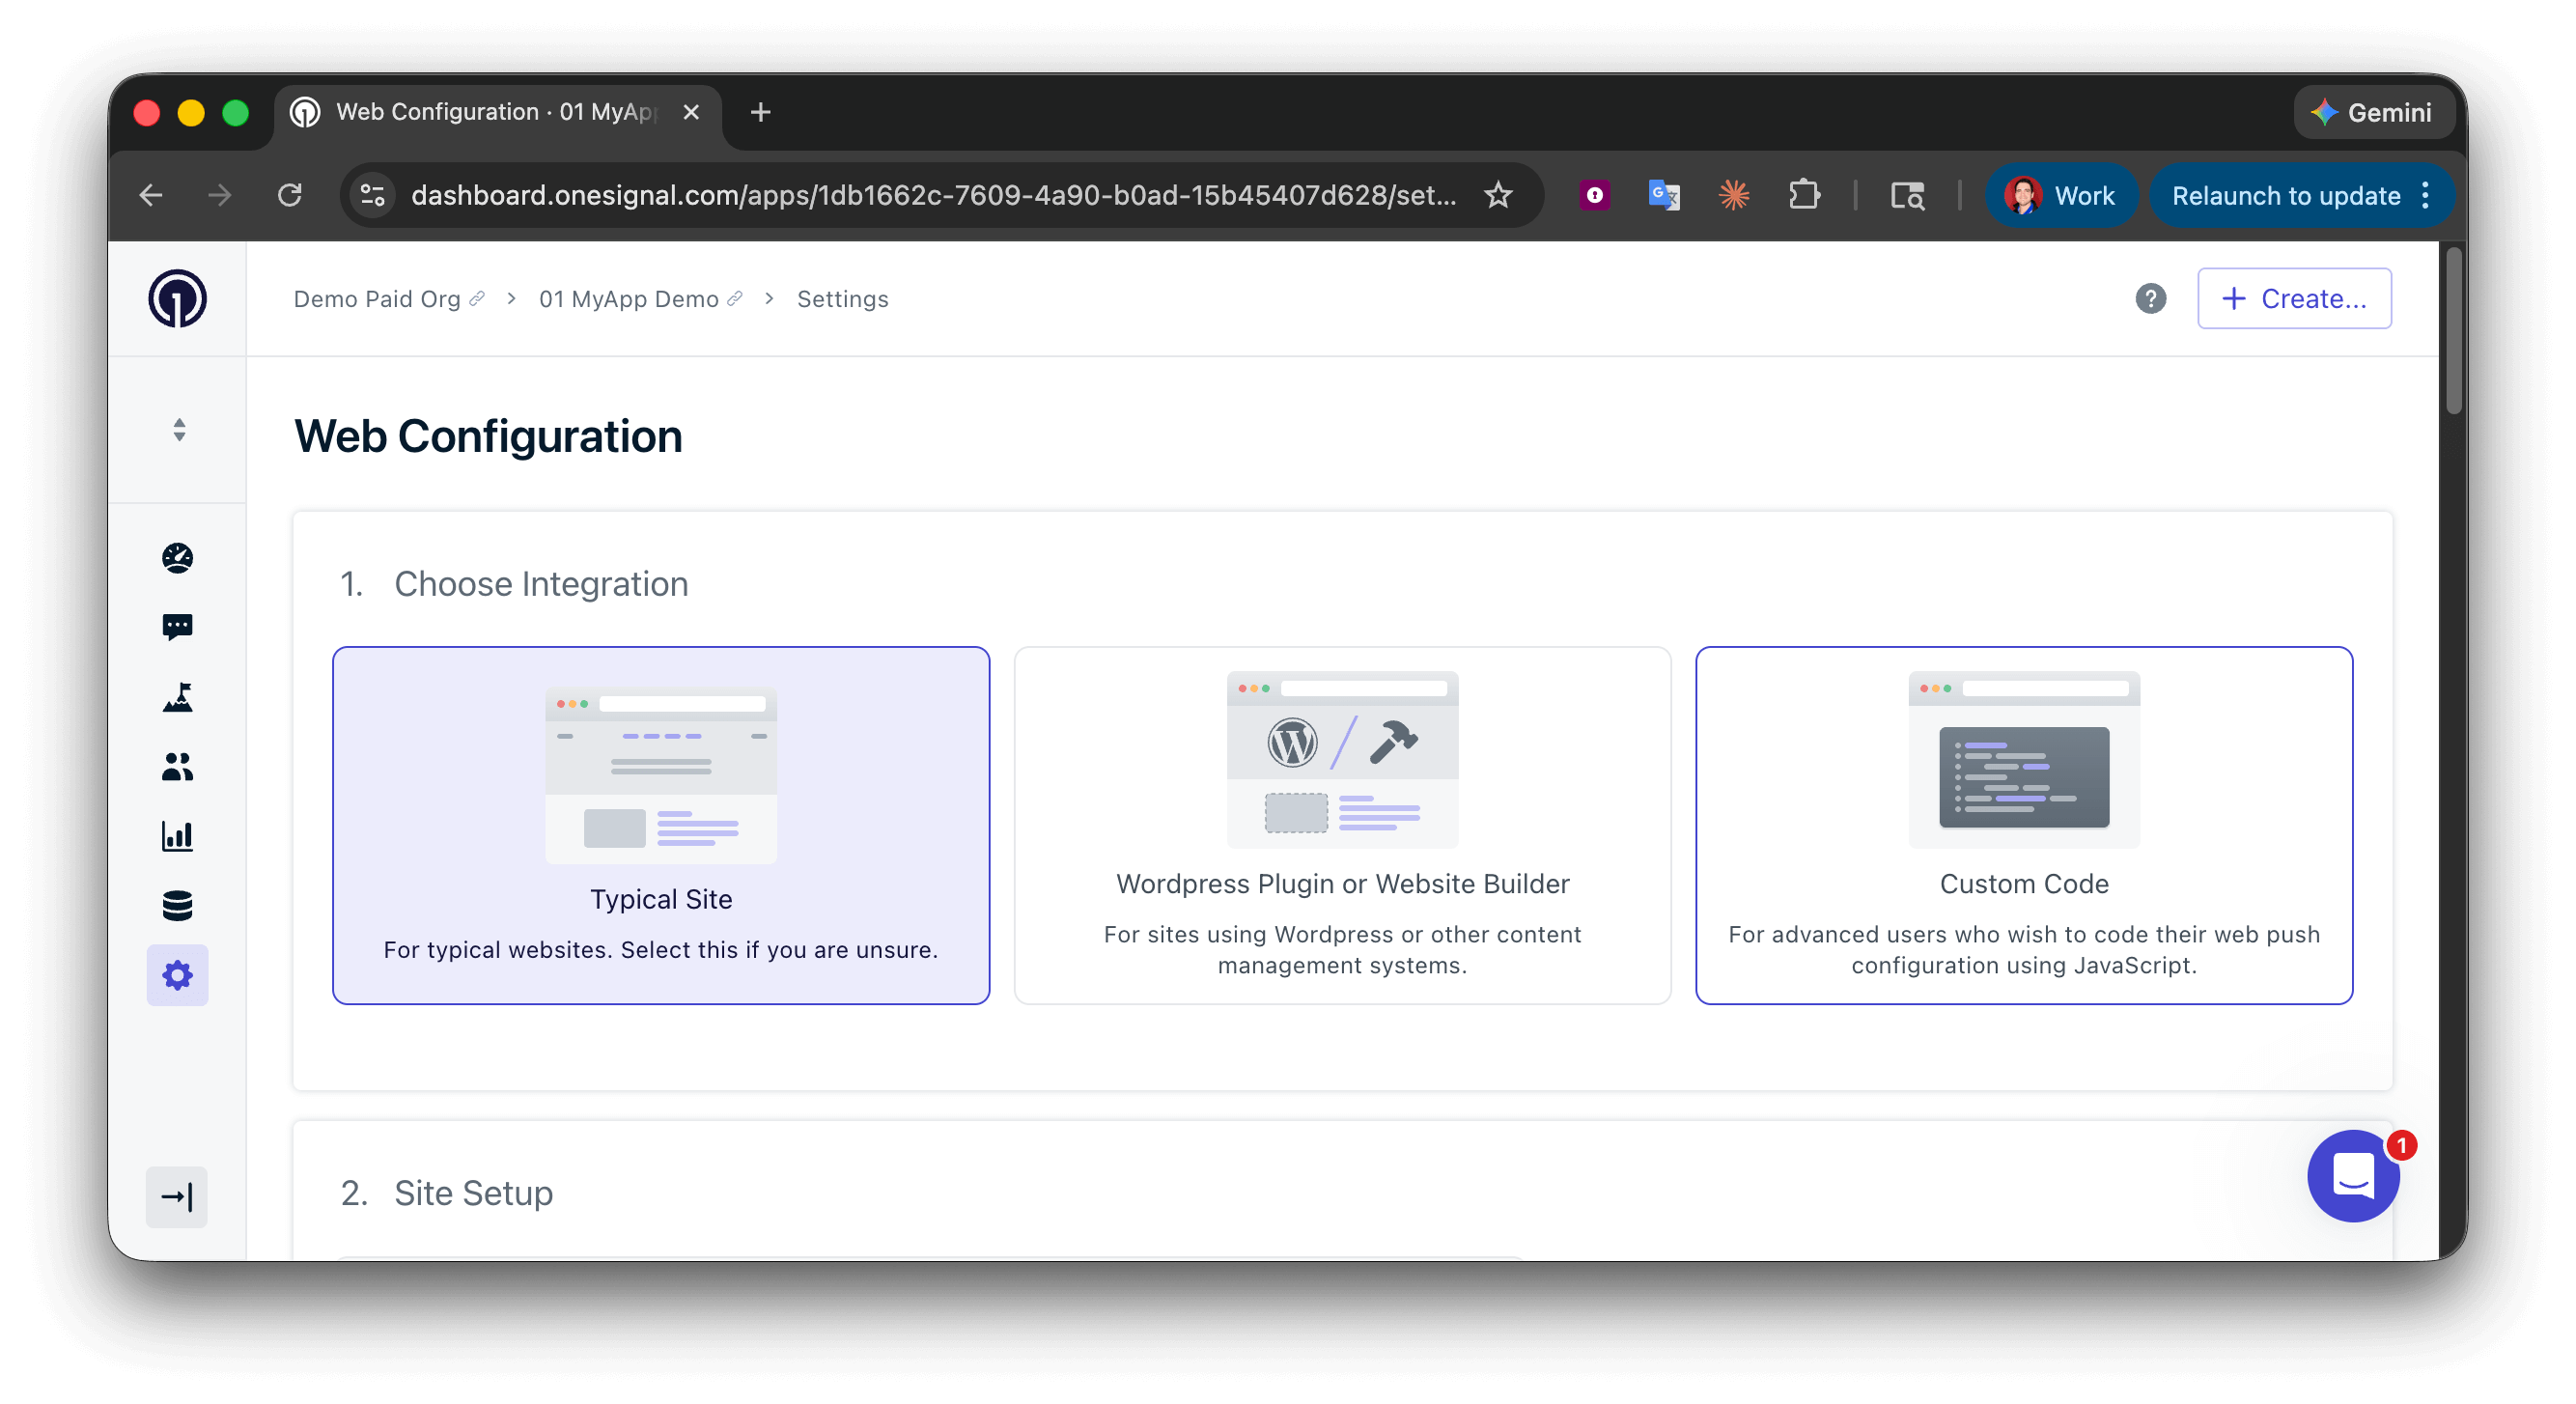View Analytics via the bar chart icon
2576x1404 pixels.
coord(177,837)
